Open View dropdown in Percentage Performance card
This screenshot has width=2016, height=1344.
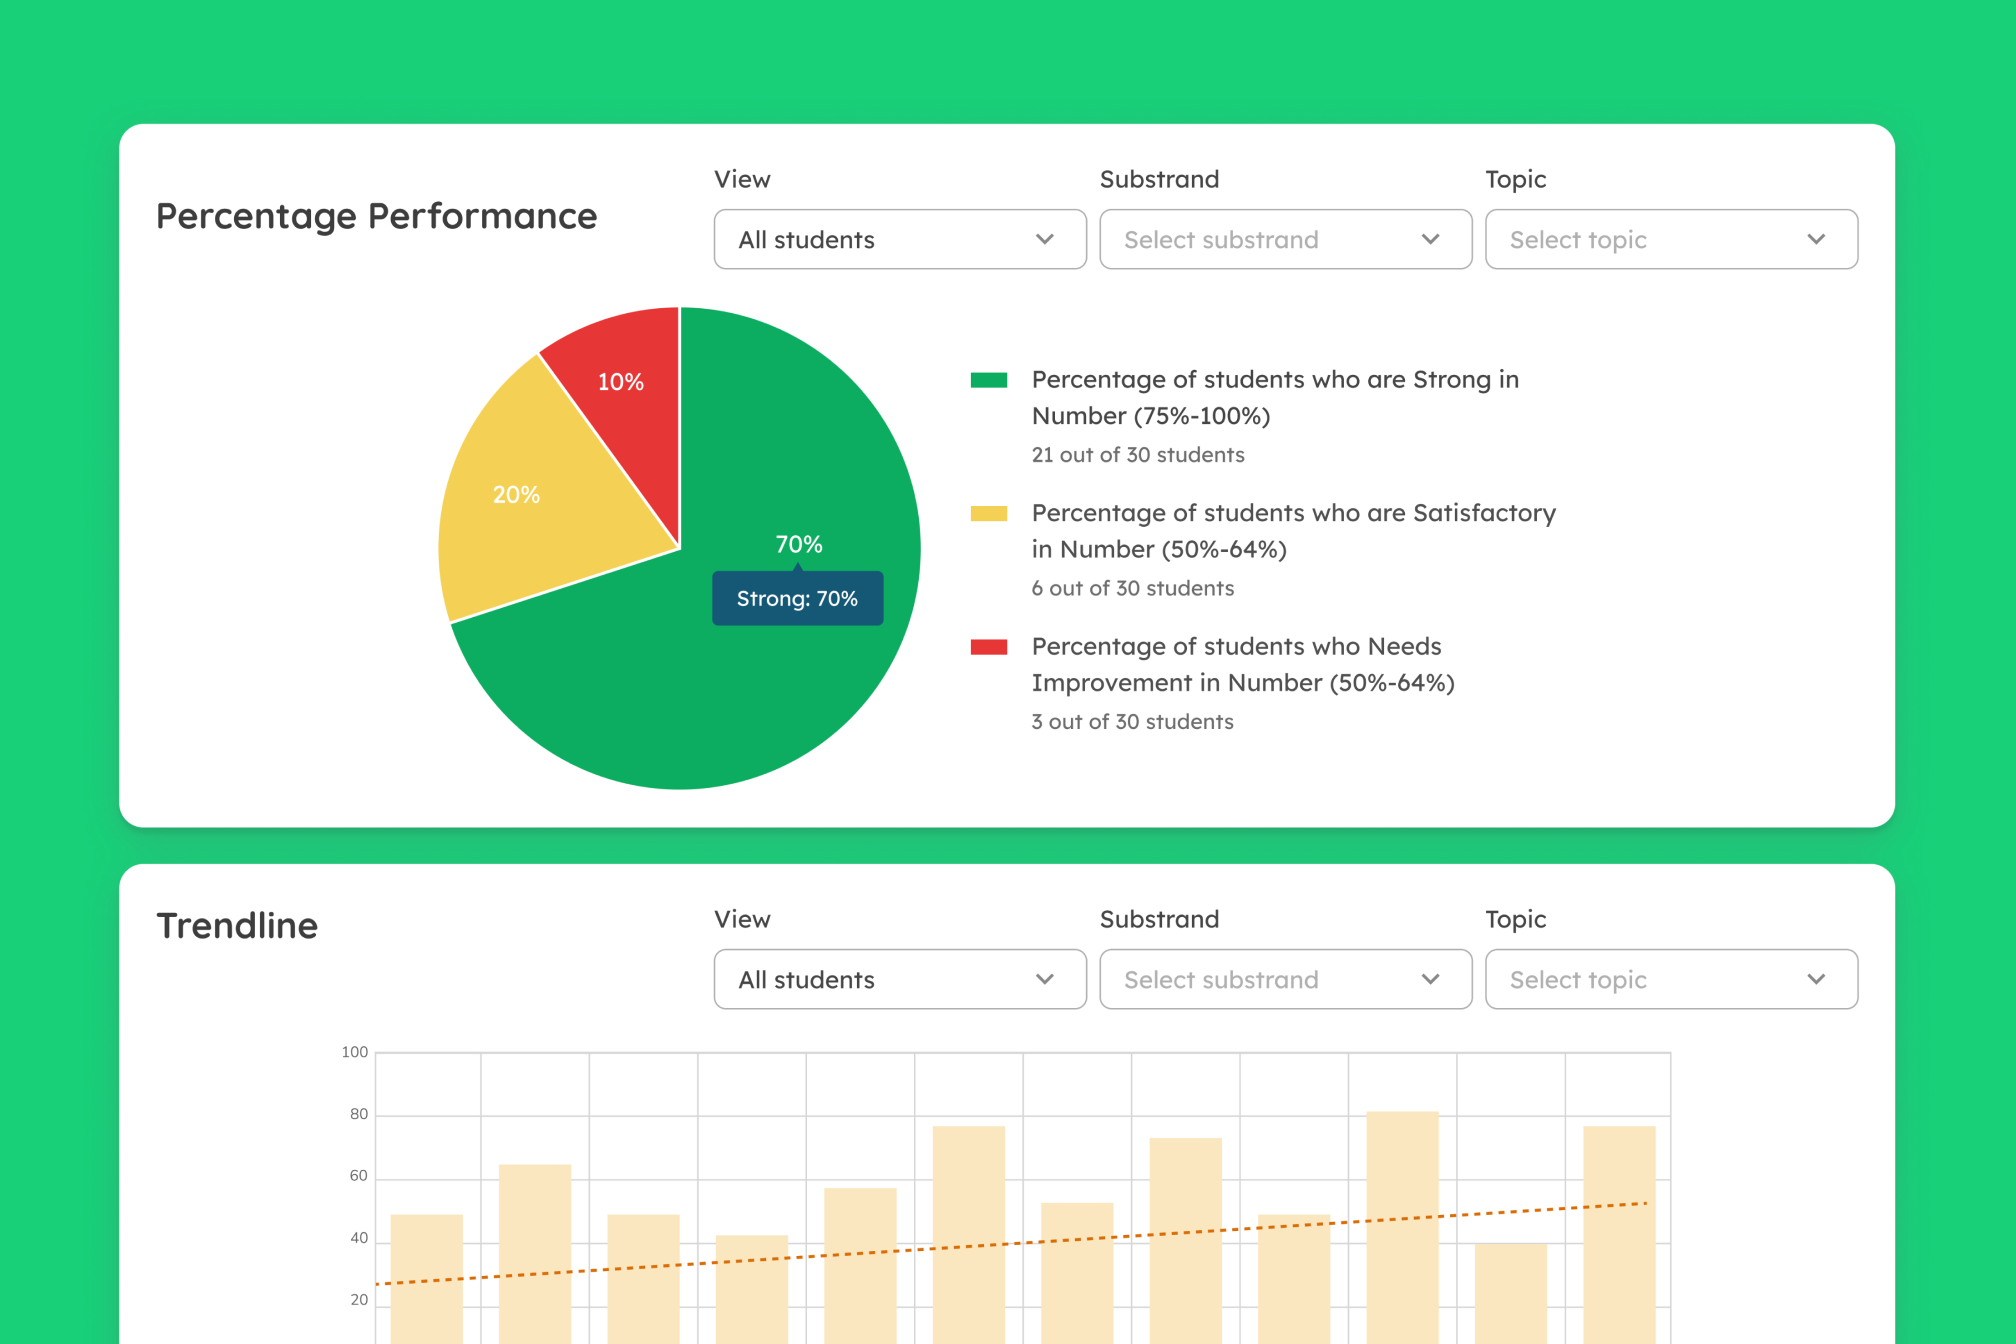click(899, 239)
